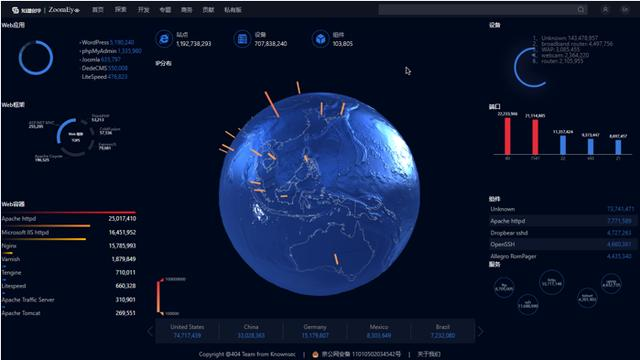Click the telnet service bubble
This screenshot has height=360, width=640.
(x=587, y=298)
